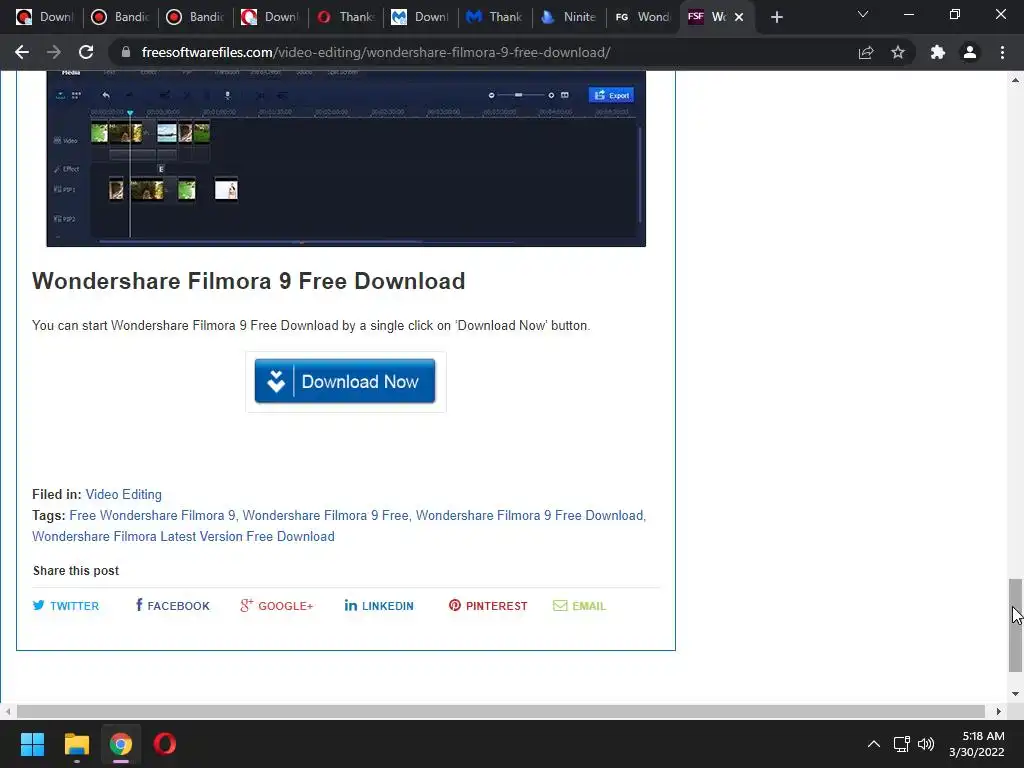Switch to the fourth tab labeled Download
The height and width of the screenshot is (768, 1024).
[x=270, y=17]
